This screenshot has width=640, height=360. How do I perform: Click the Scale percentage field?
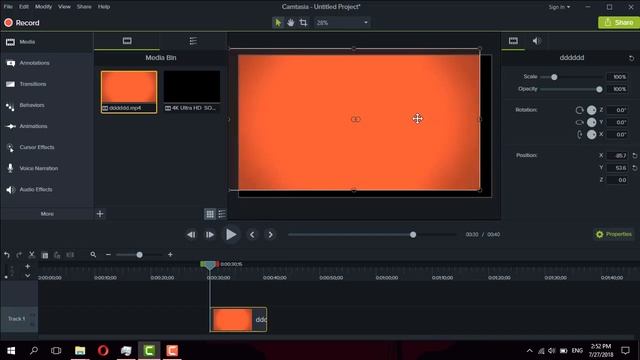point(617,77)
